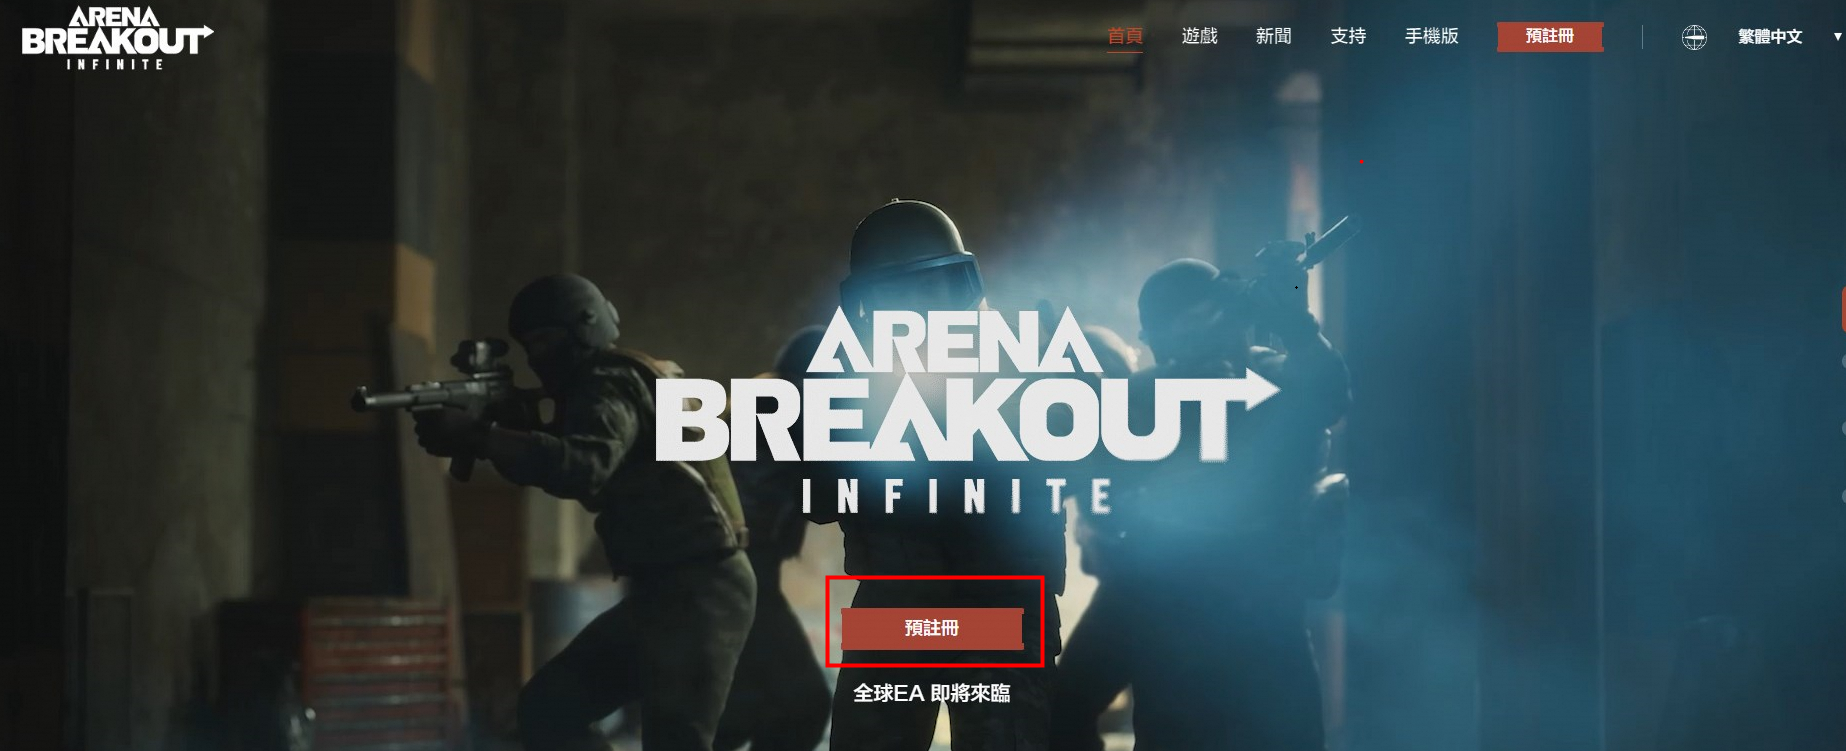Click the 全球EA 即將來臨 text
The image size is (1846, 751).
tap(931, 693)
